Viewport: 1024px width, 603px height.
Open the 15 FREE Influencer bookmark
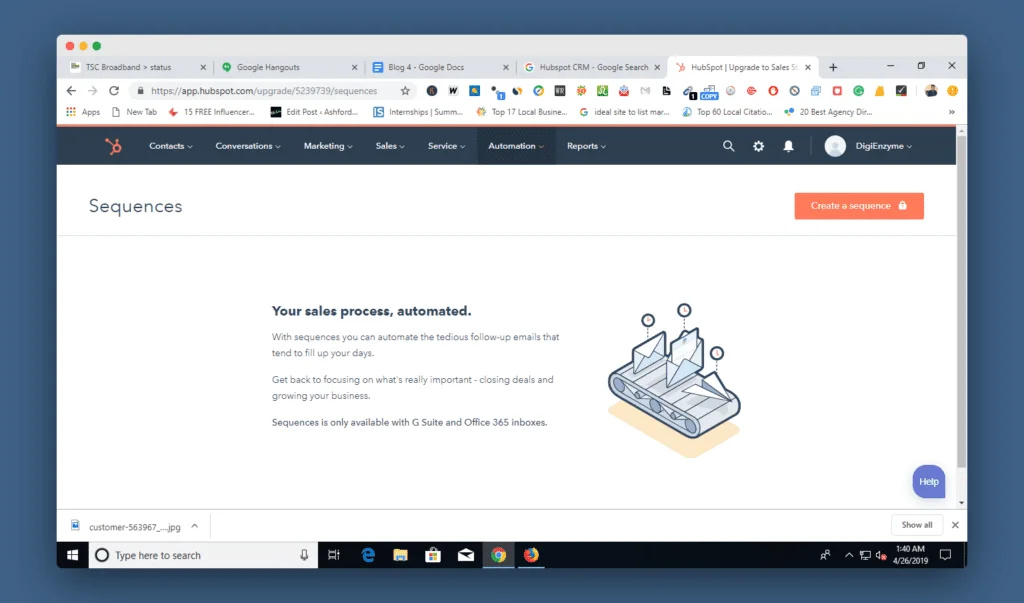pos(212,112)
